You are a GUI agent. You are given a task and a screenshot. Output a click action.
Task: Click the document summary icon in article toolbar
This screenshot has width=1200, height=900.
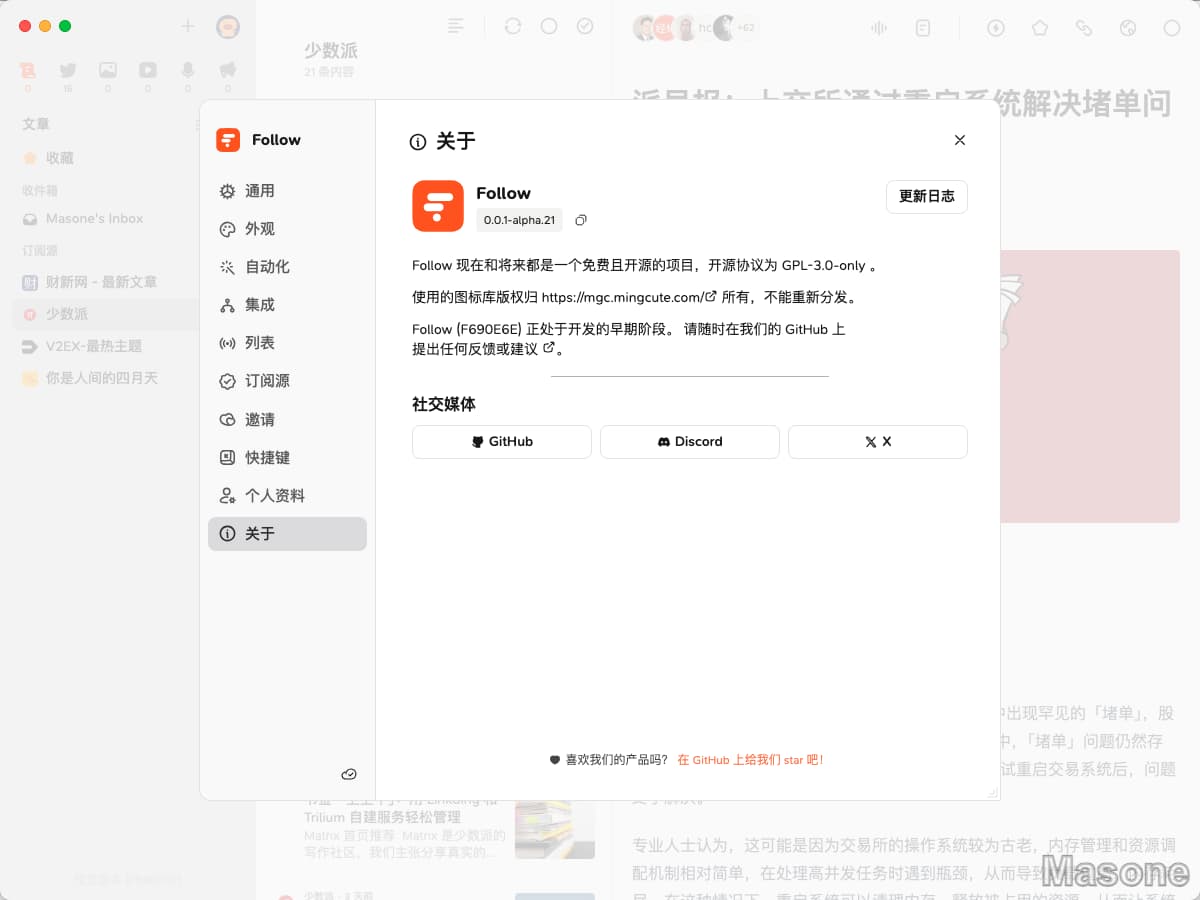click(x=923, y=28)
